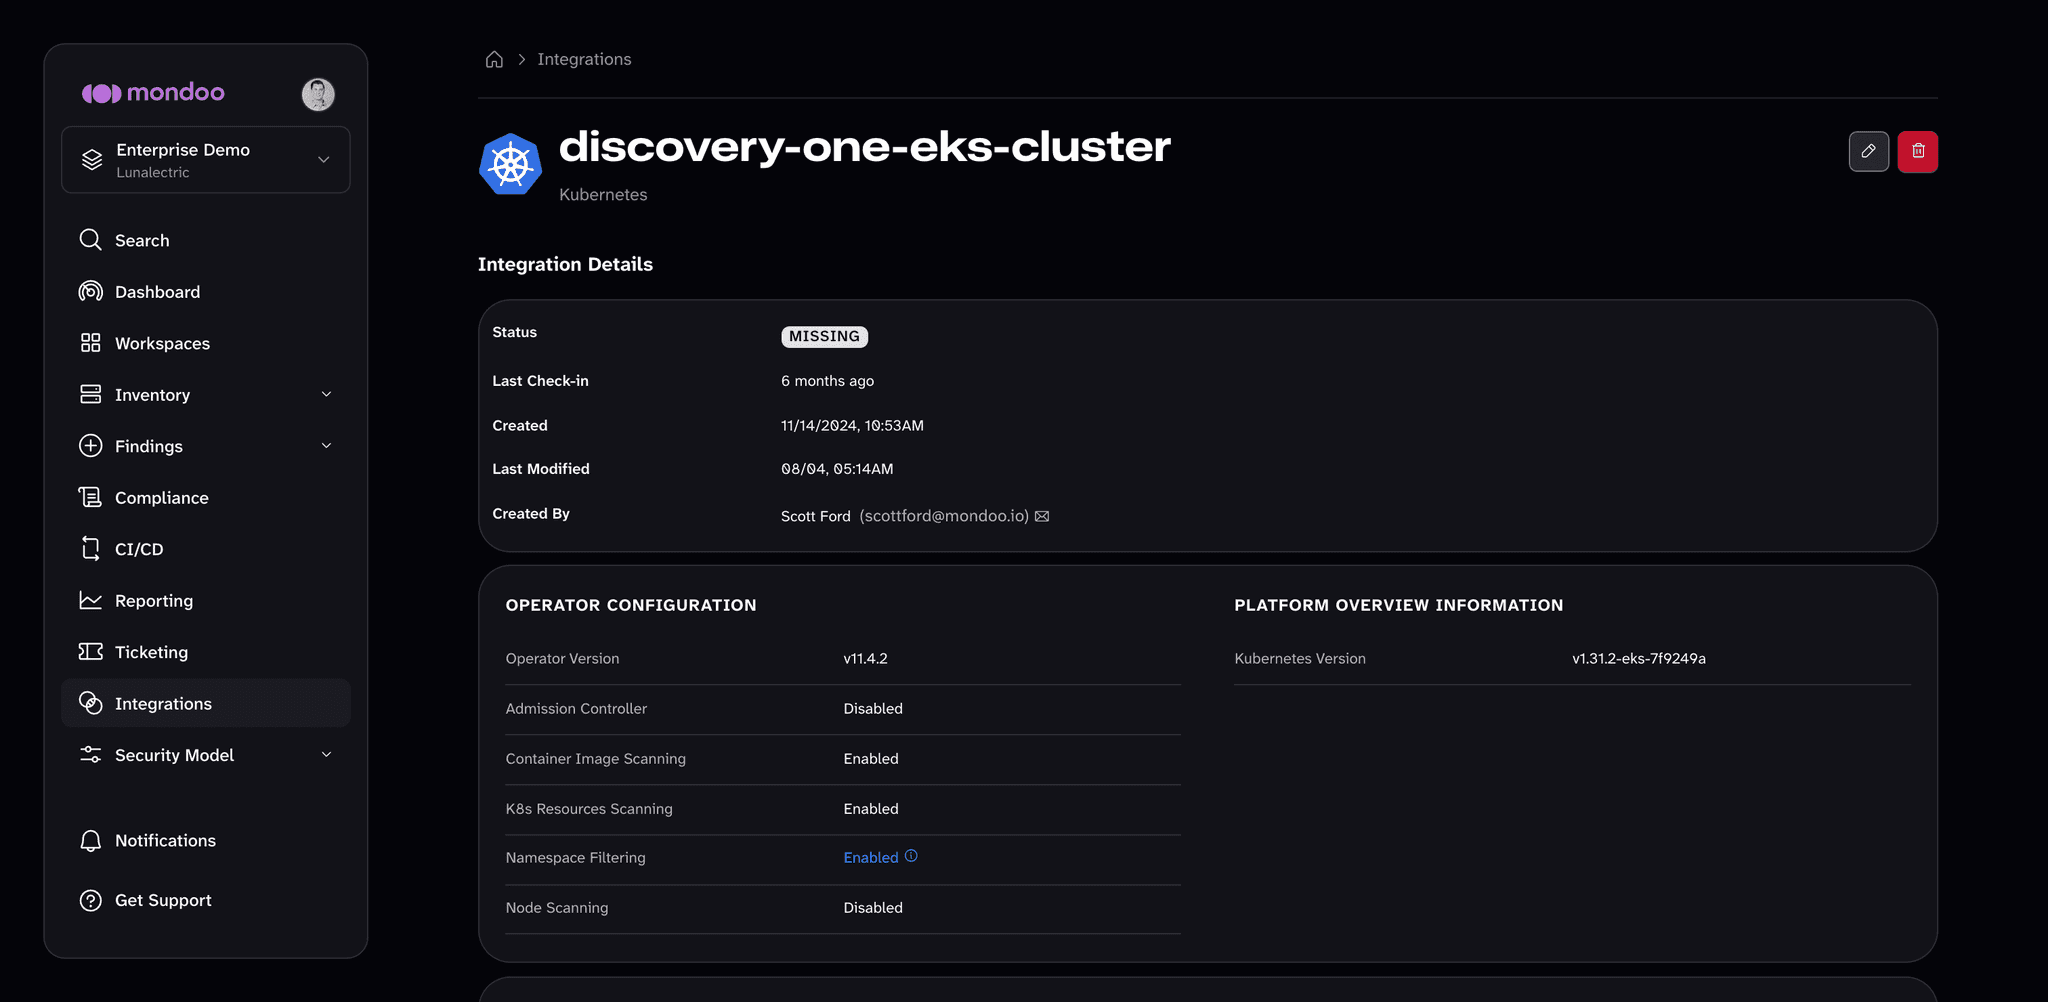This screenshot has height=1002, width=2048.
Task: Click Admission Controller Disabled value
Action: tap(873, 709)
